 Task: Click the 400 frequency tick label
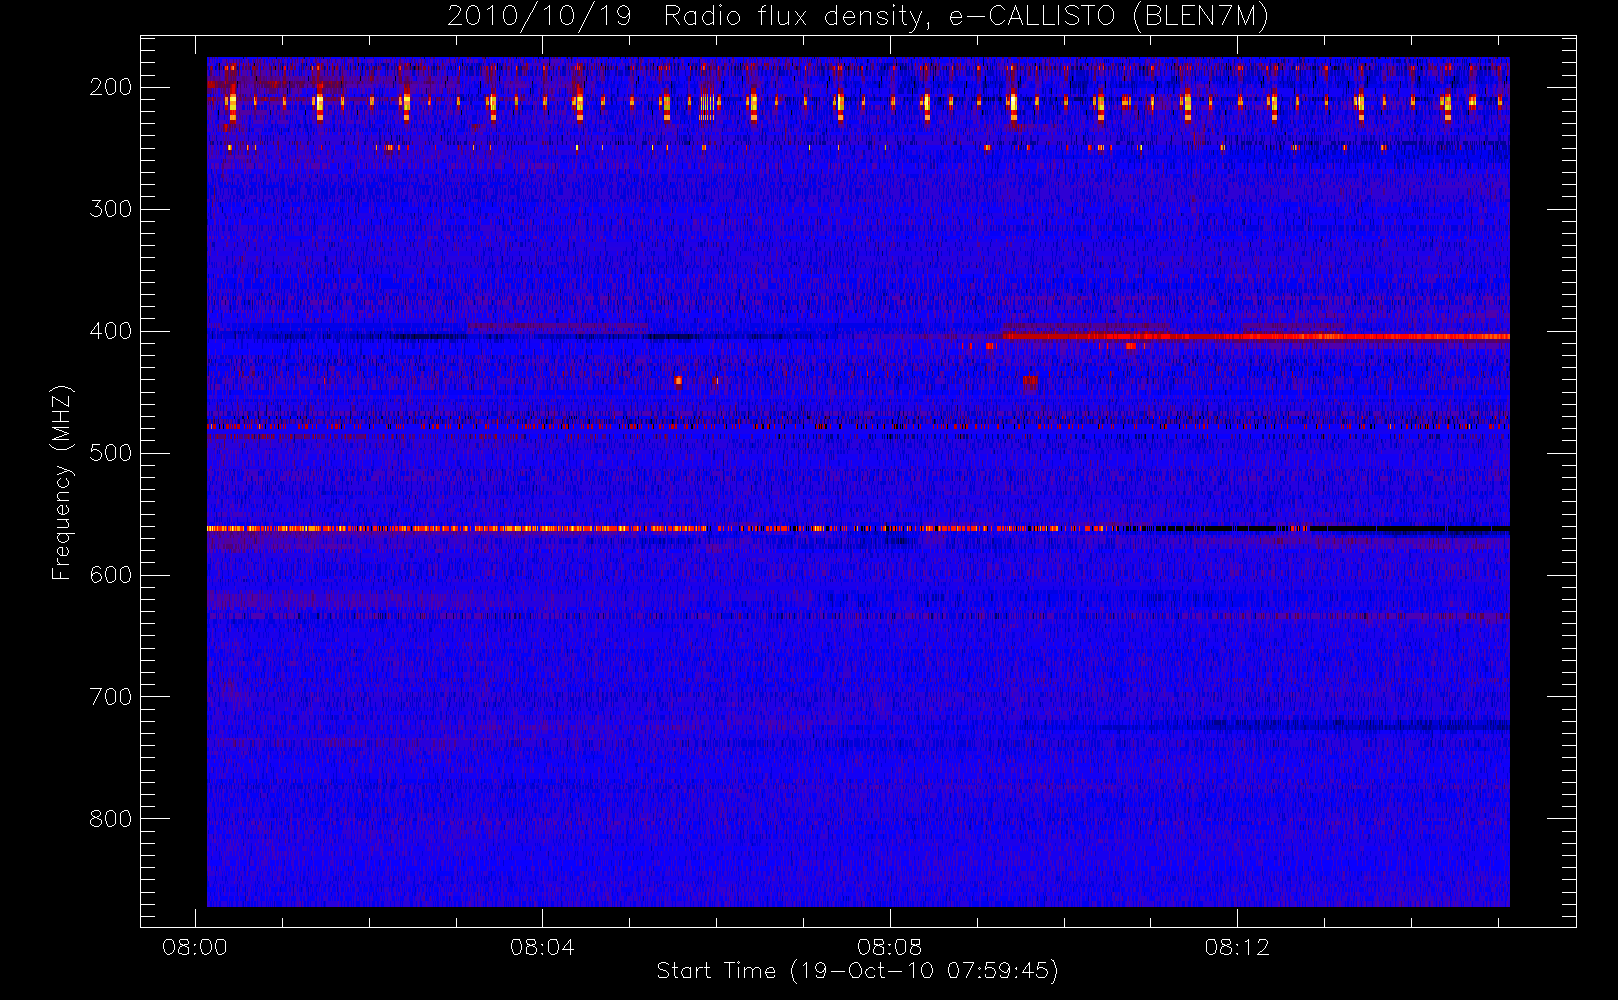[x=111, y=331]
